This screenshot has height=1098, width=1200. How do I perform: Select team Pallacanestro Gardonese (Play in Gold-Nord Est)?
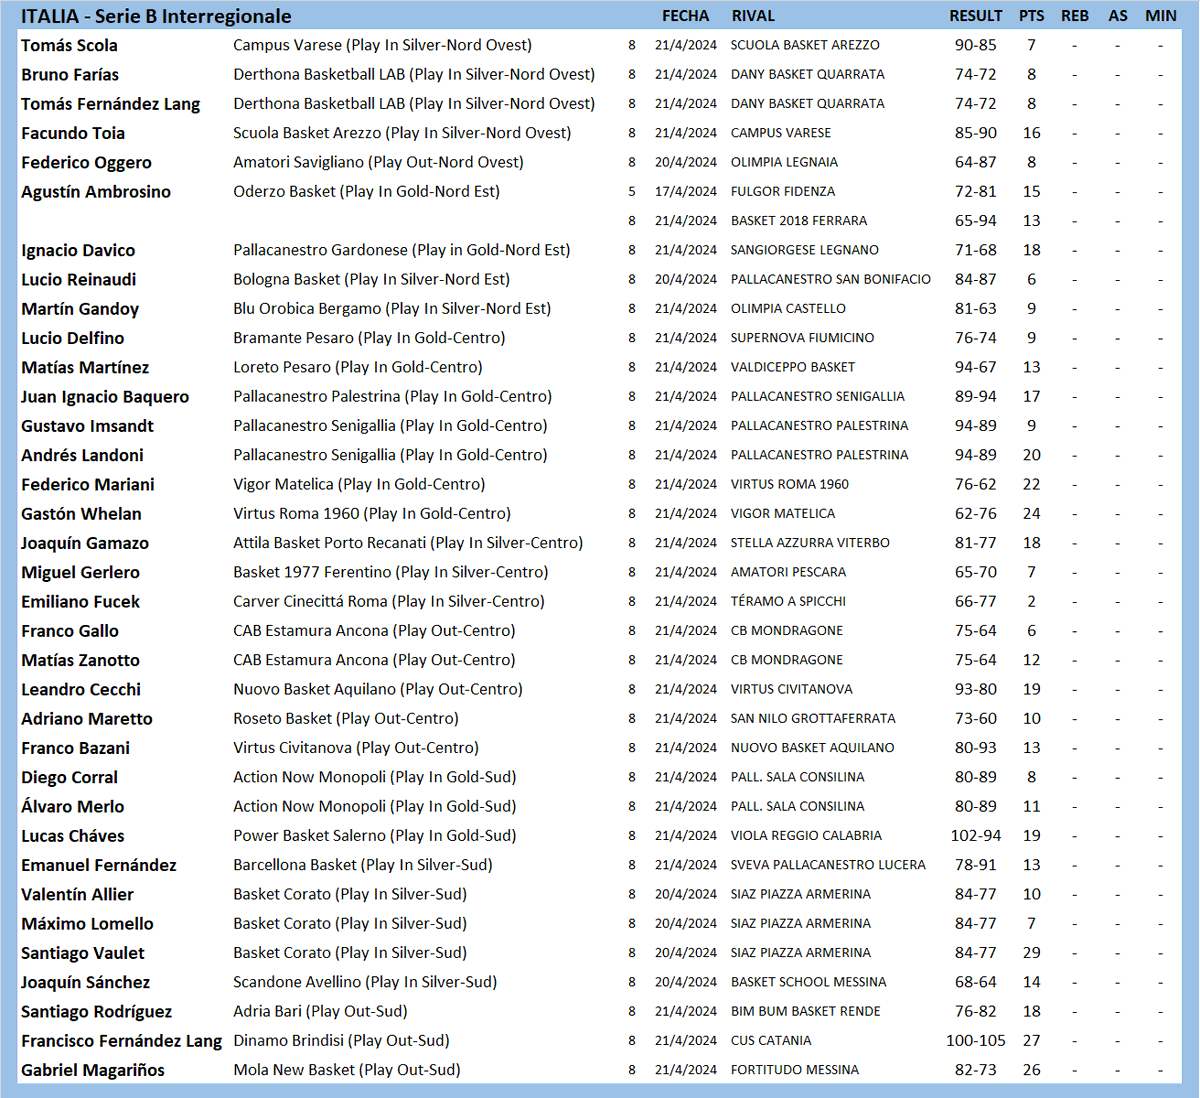401,250
